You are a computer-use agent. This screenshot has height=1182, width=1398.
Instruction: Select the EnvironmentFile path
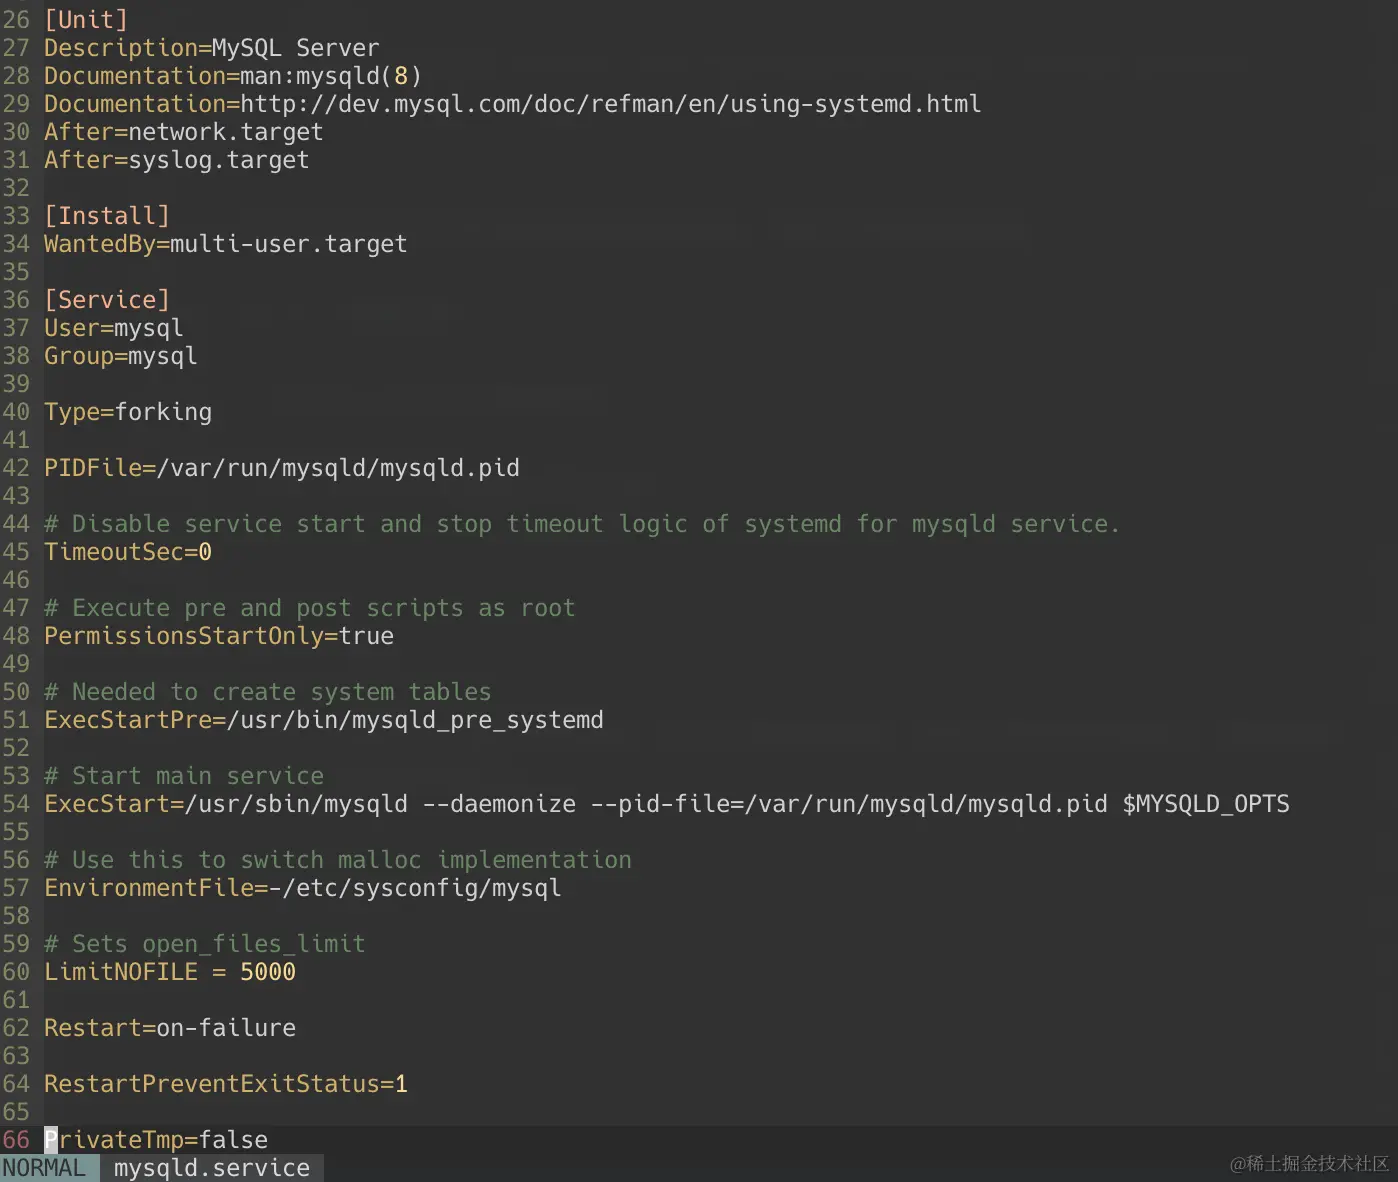pyautogui.click(x=302, y=887)
